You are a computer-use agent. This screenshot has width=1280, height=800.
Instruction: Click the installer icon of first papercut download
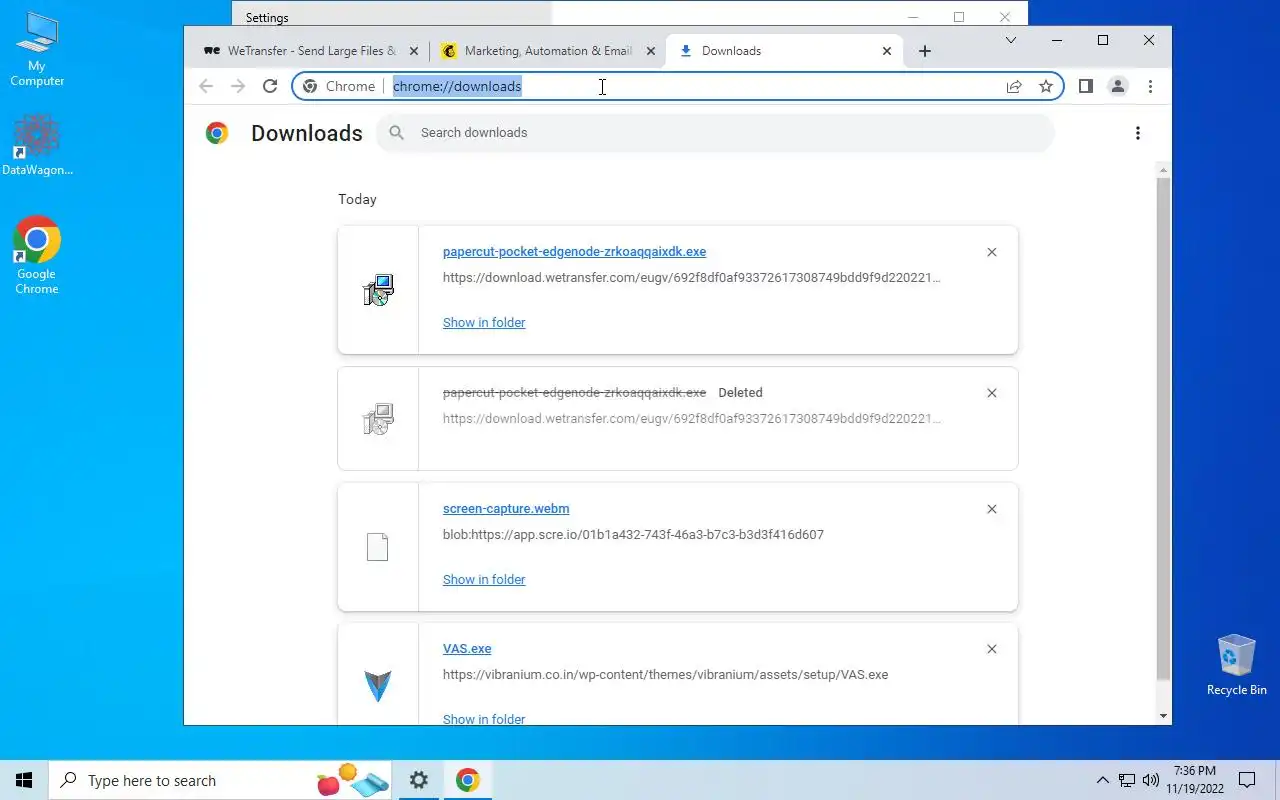pos(378,290)
